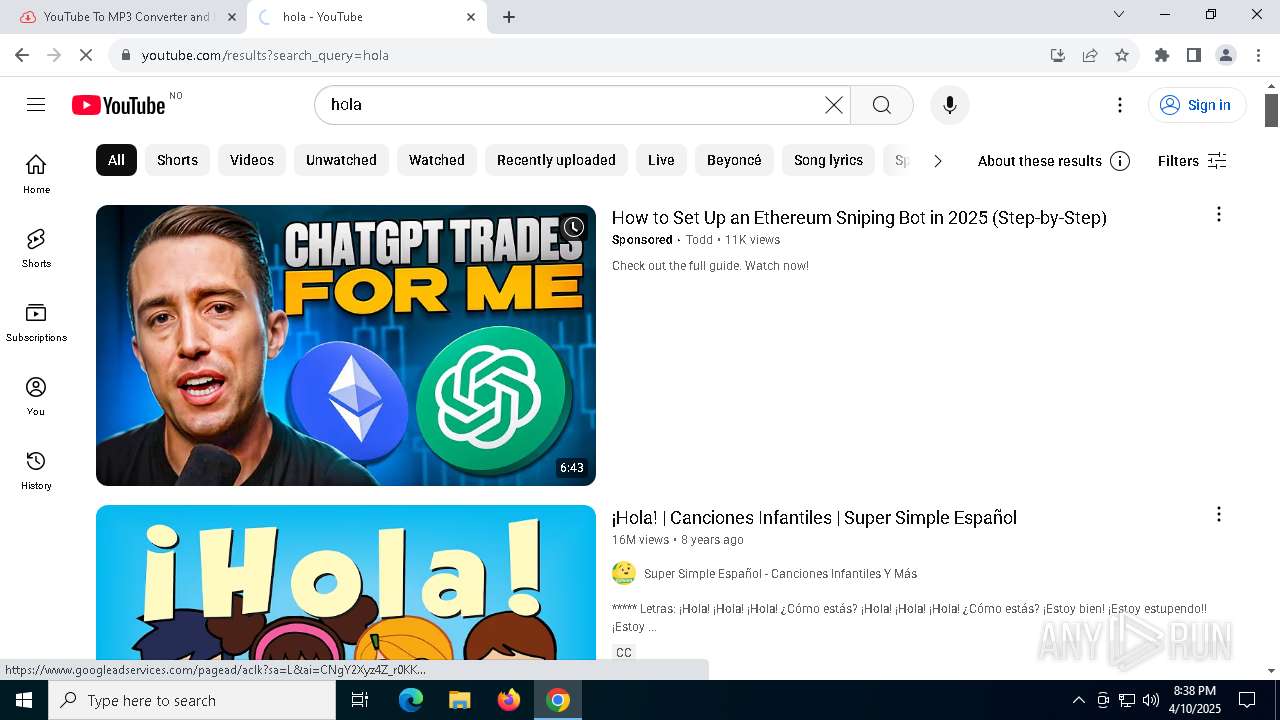Open the Chrome profile avatar icon
1280x720 pixels.
1225,55
